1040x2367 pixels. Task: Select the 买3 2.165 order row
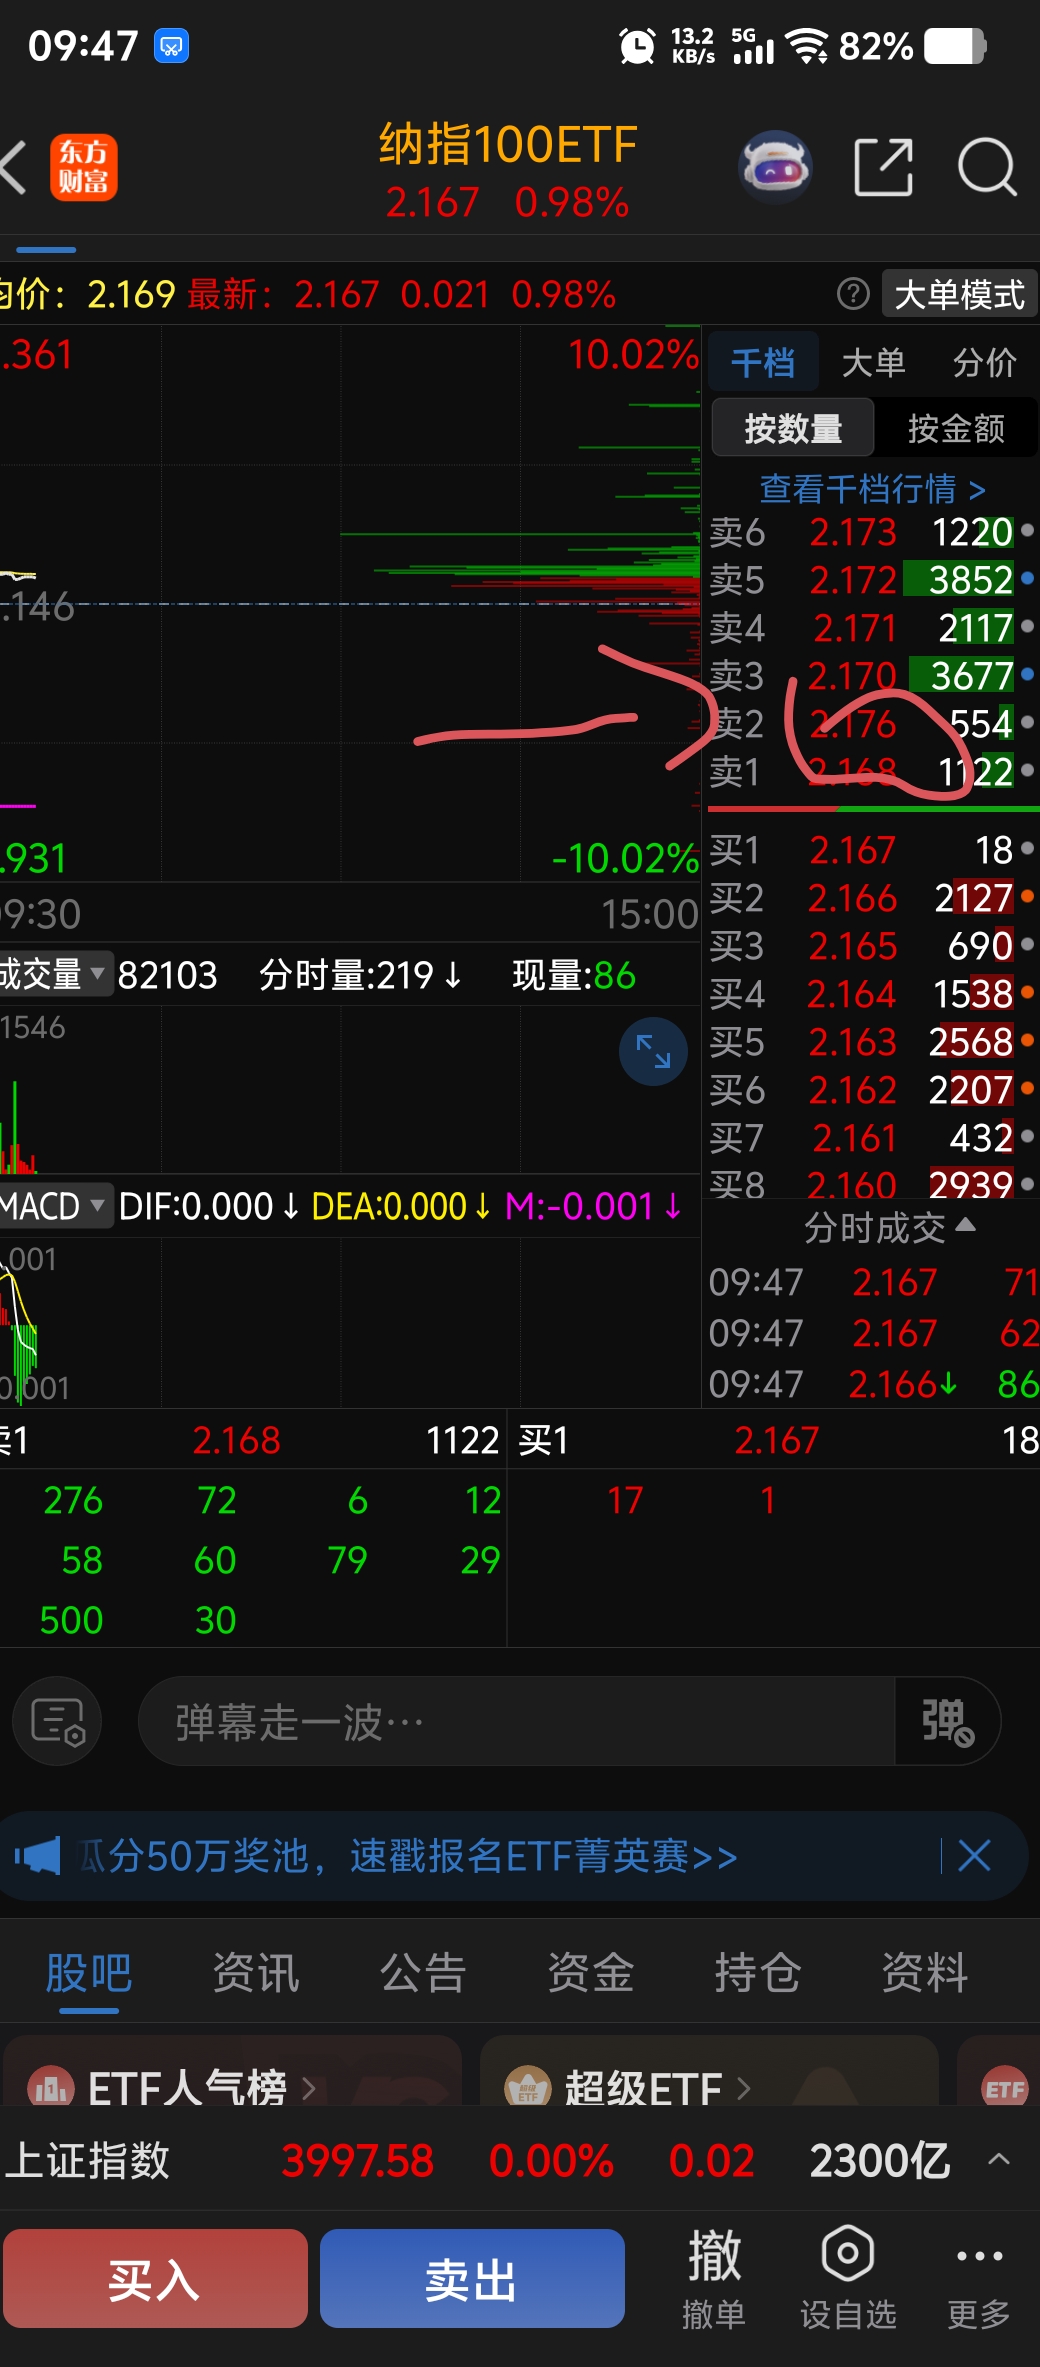click(x=870, y=945)
